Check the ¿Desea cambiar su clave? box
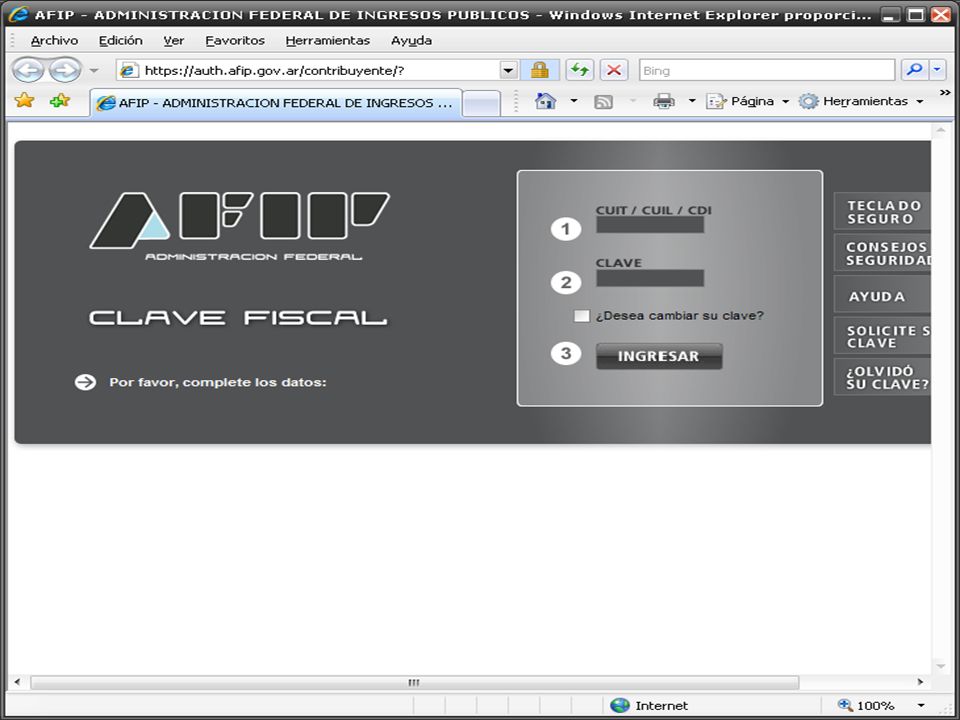The image size is (960, 720). pos(581,316)
